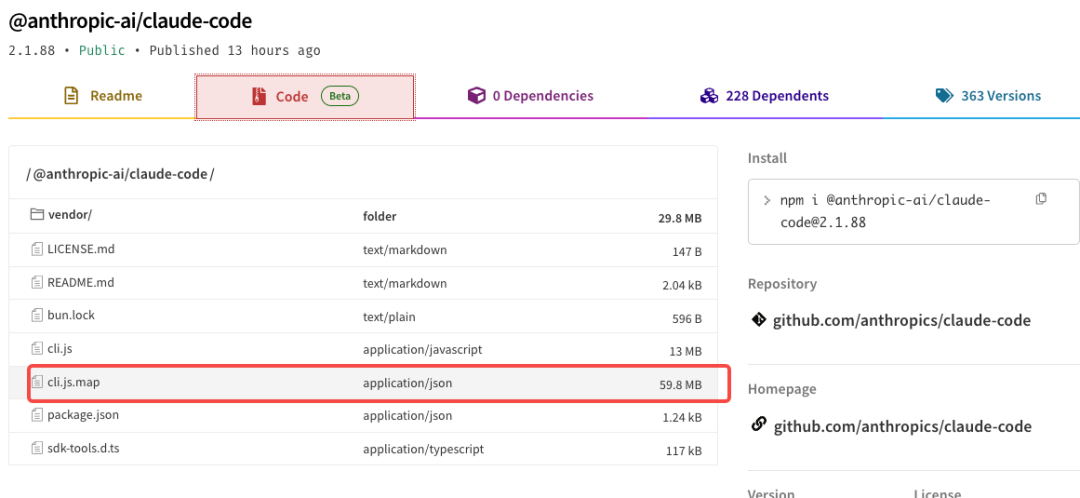Click the npm i install command text
Image resolution: width=1080 pixels, height=498 pixels.
point(884,211)
